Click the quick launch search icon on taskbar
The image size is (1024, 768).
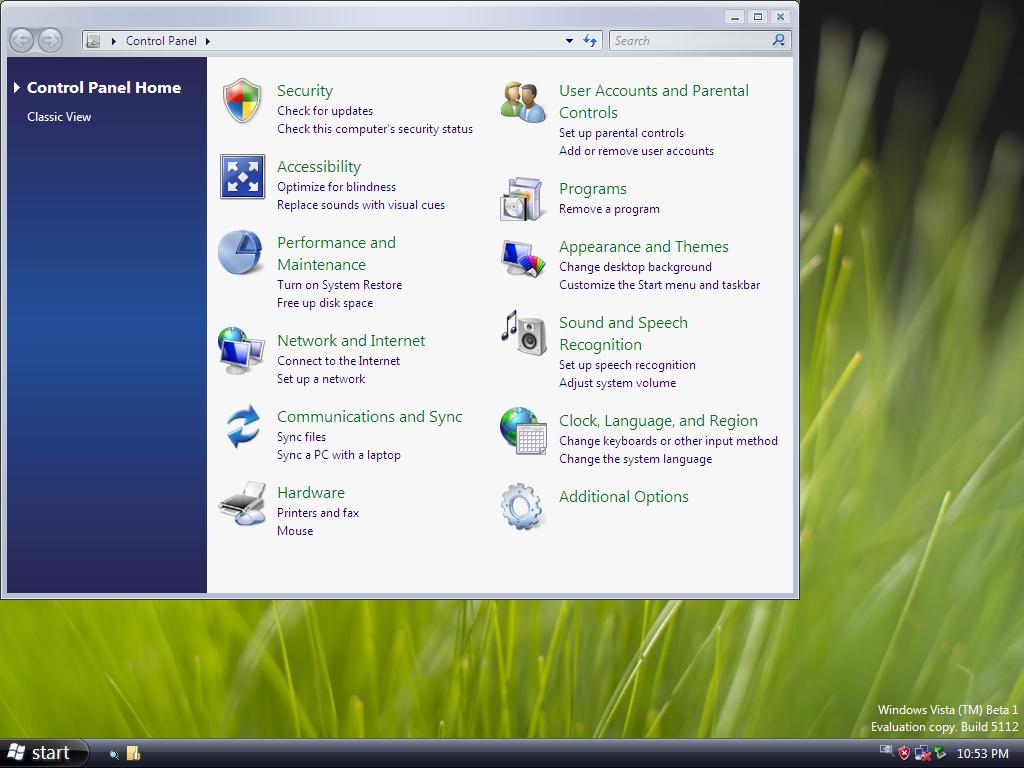114,754
